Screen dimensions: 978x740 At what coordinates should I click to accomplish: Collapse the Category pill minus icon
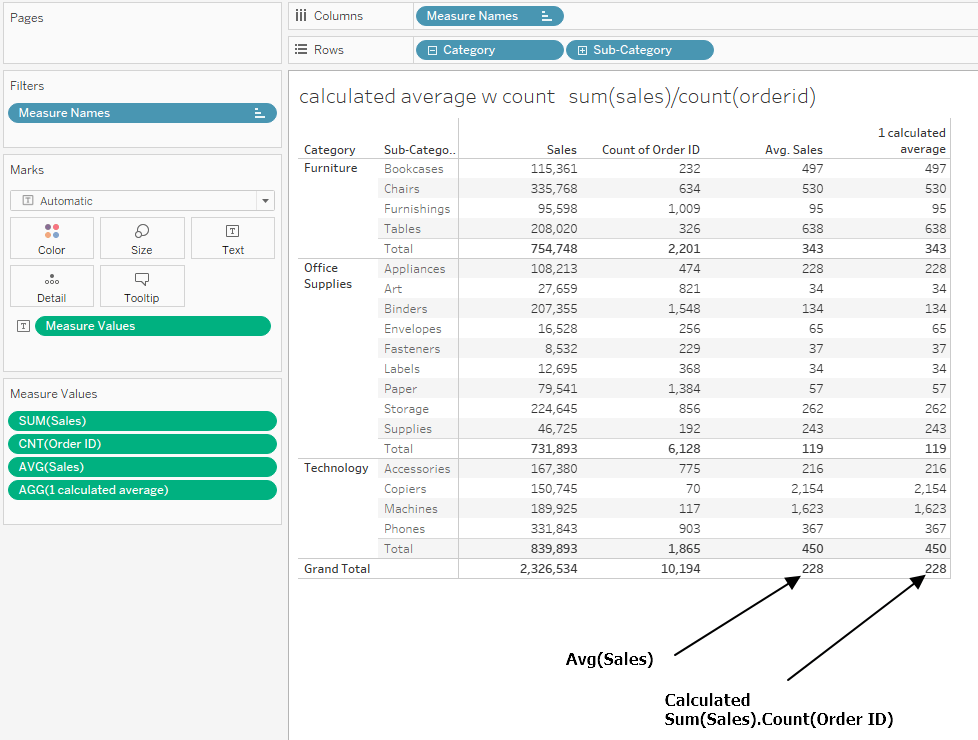[432, 51]
